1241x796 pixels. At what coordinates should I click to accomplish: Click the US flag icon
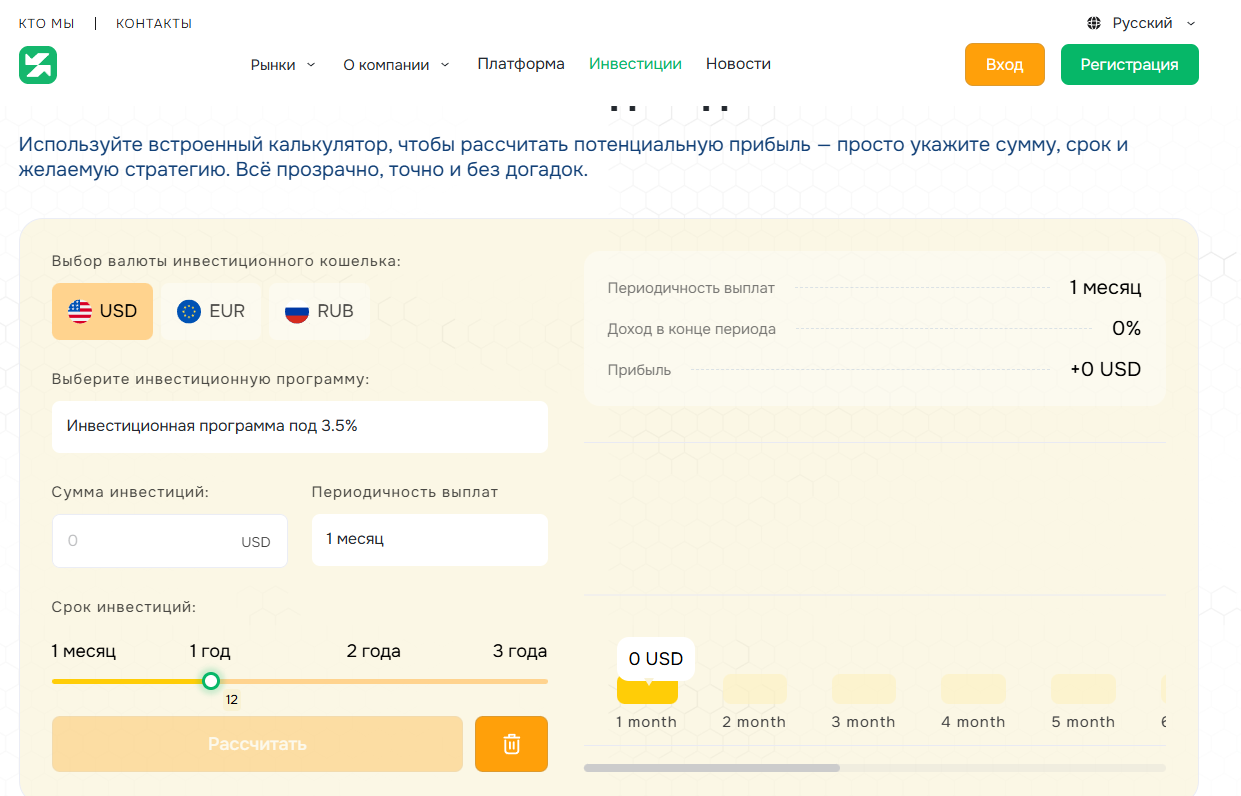pyautogui.click(x=80, y=311)
